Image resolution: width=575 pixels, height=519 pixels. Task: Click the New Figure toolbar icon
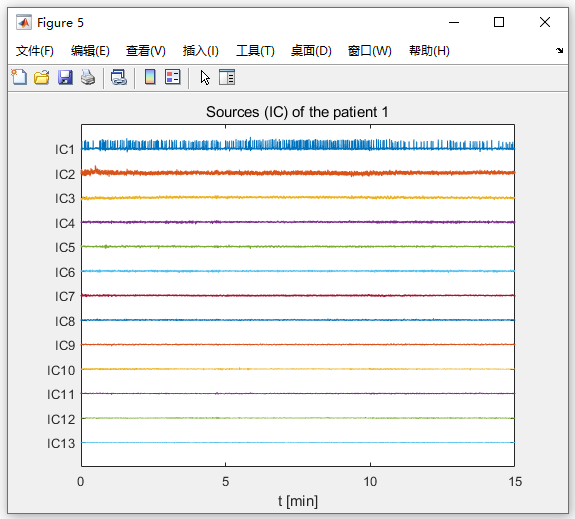[19, 77]
